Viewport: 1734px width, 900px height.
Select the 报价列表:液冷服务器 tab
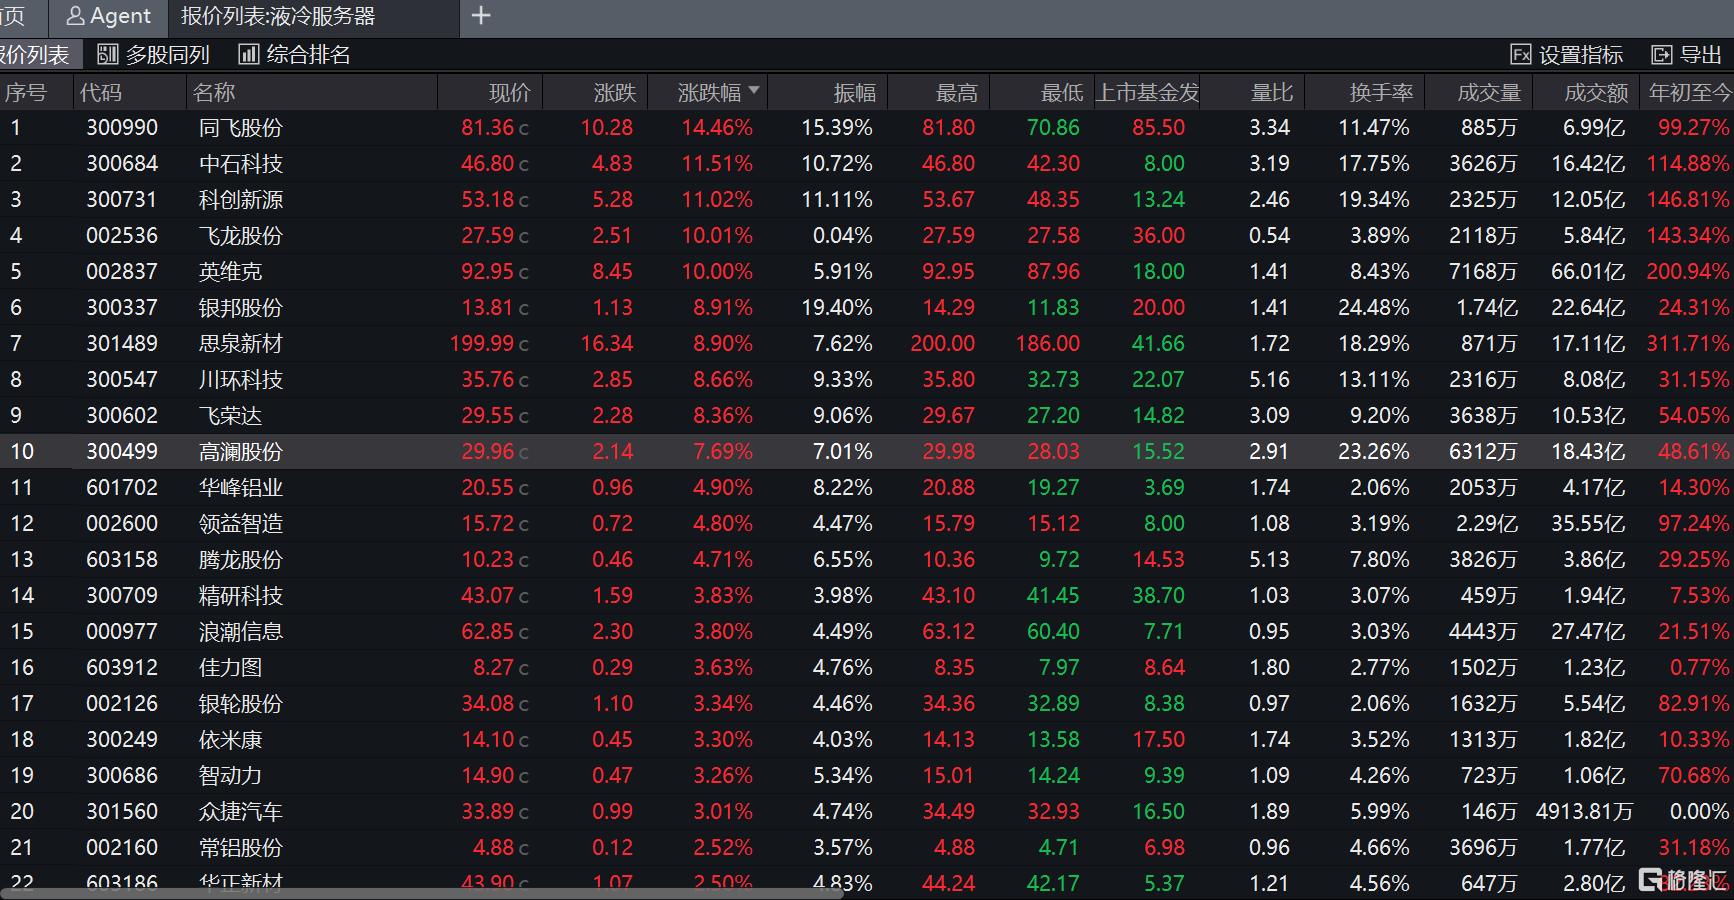[278, 17]
